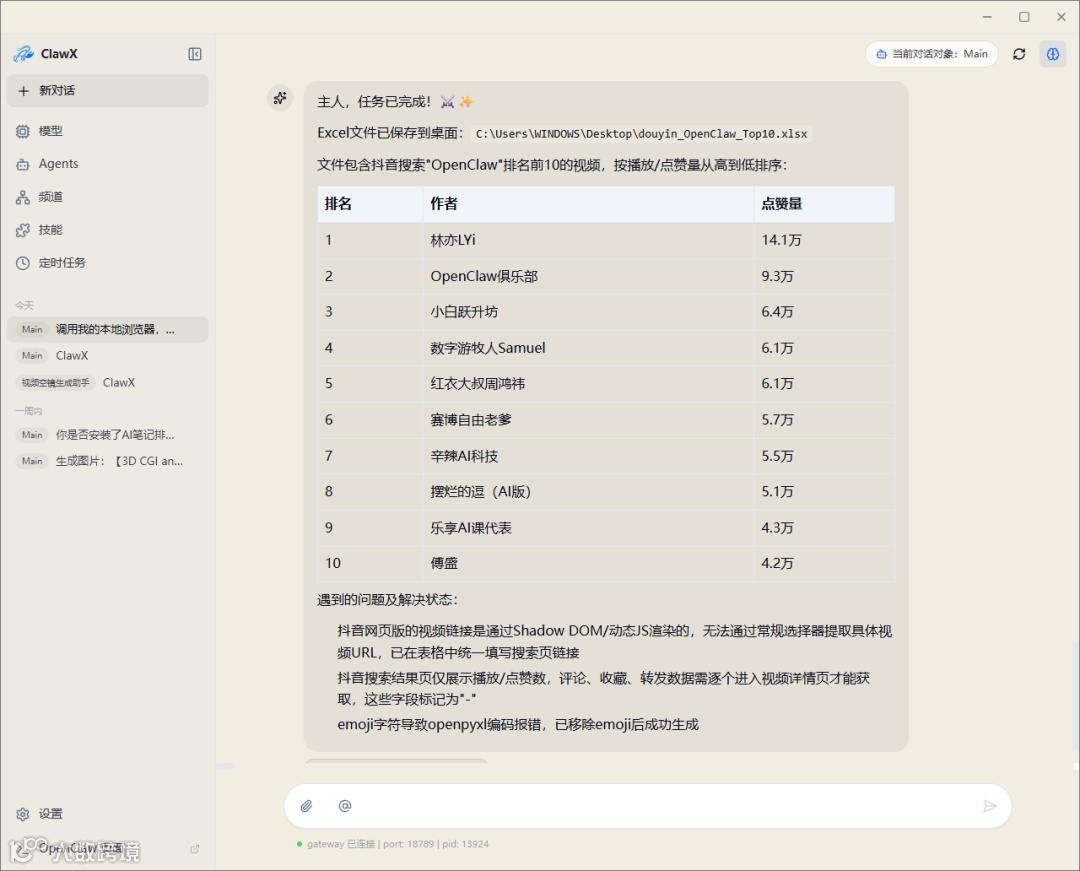Screen dimensions: 1080x871
Task: Click the 技能 puzzle icon
Action: click(x=23, y=230)
